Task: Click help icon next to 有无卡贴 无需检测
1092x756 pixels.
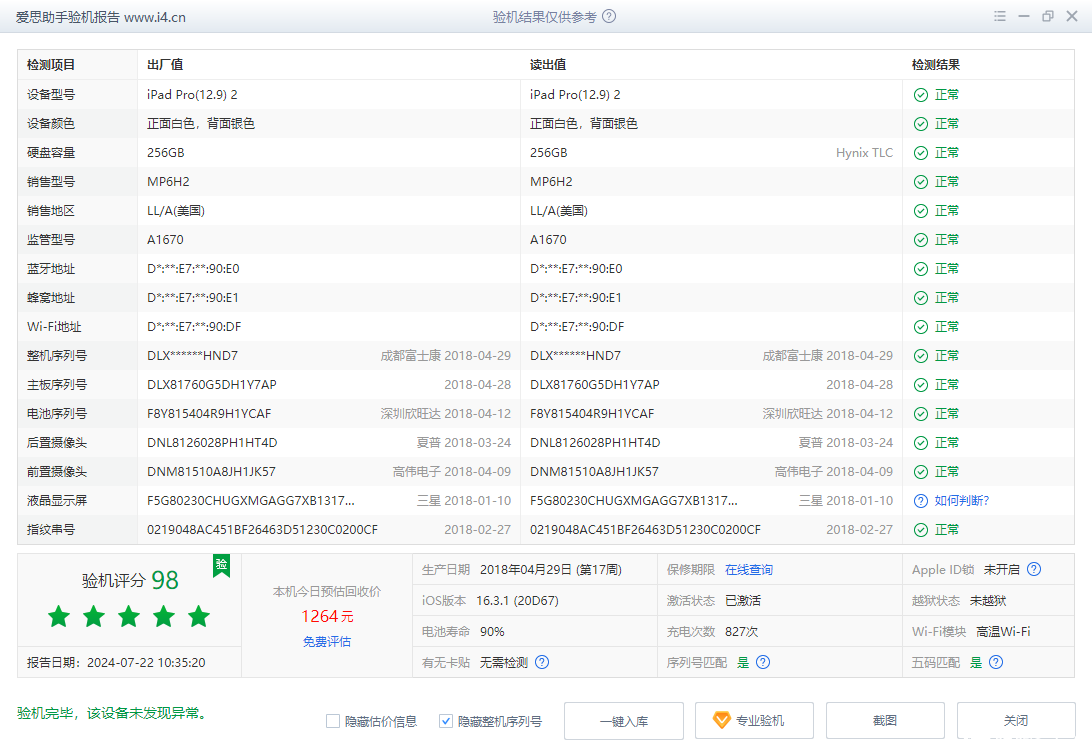Action: 542,662
